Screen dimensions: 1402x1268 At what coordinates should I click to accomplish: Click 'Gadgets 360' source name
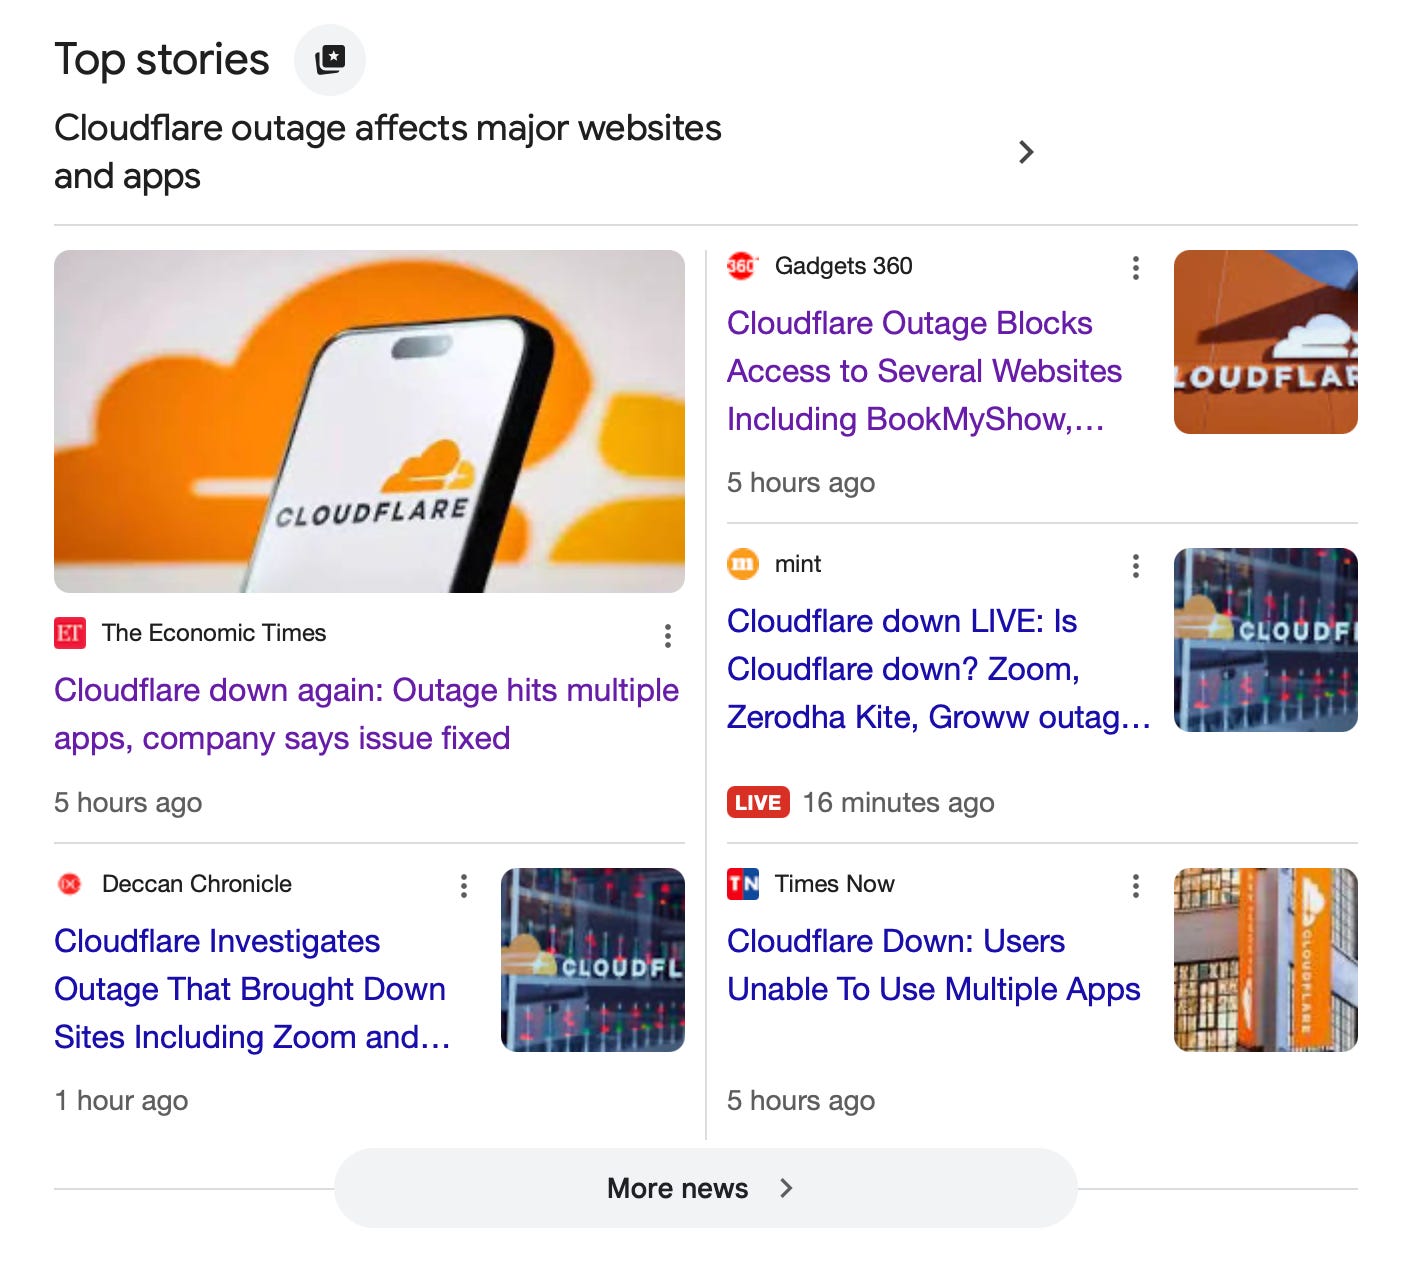[x=844, y=266]
